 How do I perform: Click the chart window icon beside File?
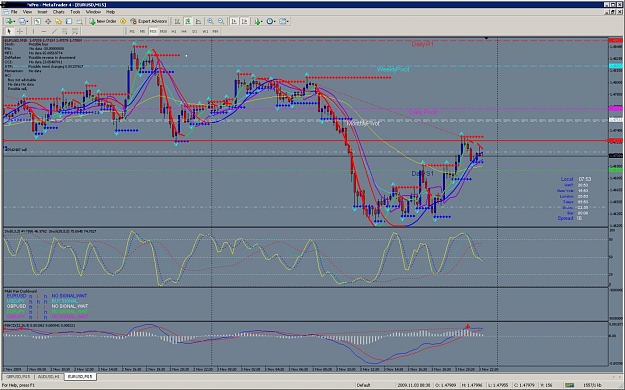[6, 12]
